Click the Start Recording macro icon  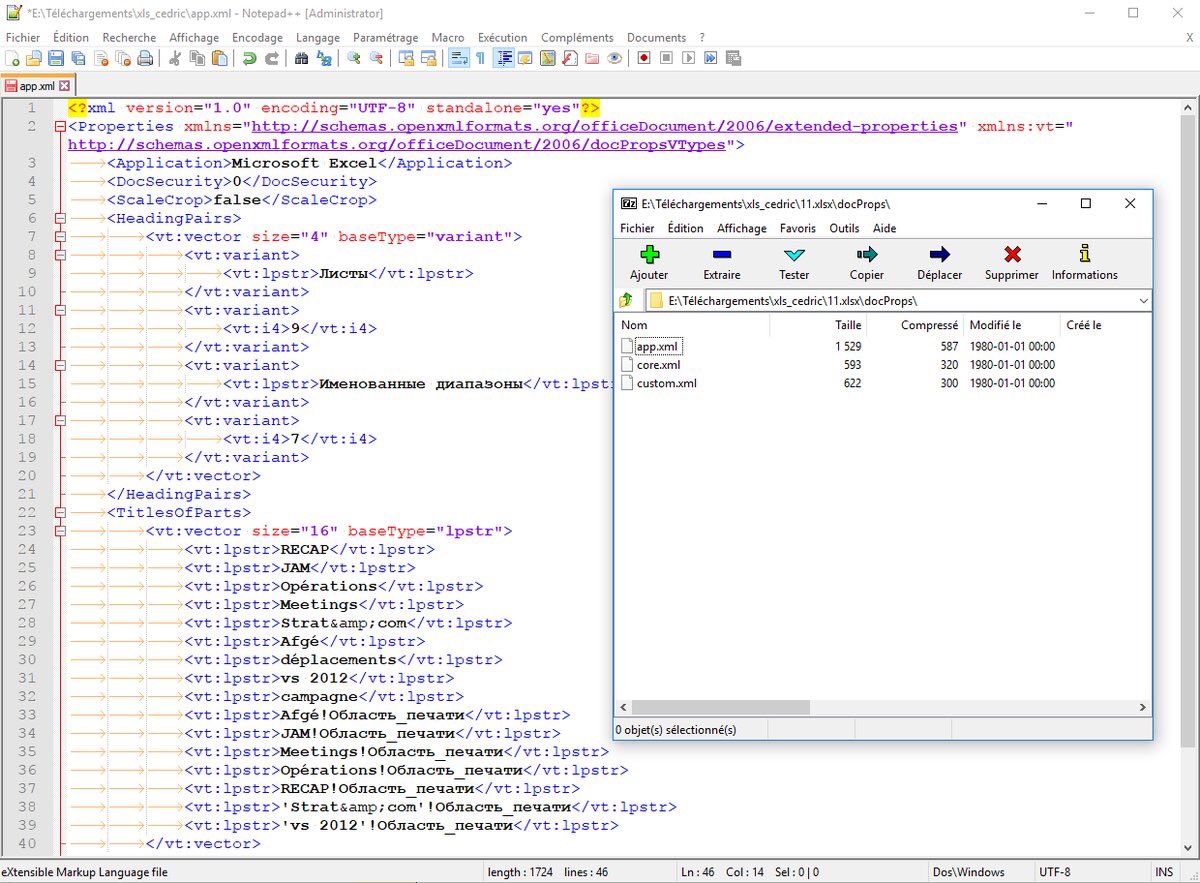point(643,59)
